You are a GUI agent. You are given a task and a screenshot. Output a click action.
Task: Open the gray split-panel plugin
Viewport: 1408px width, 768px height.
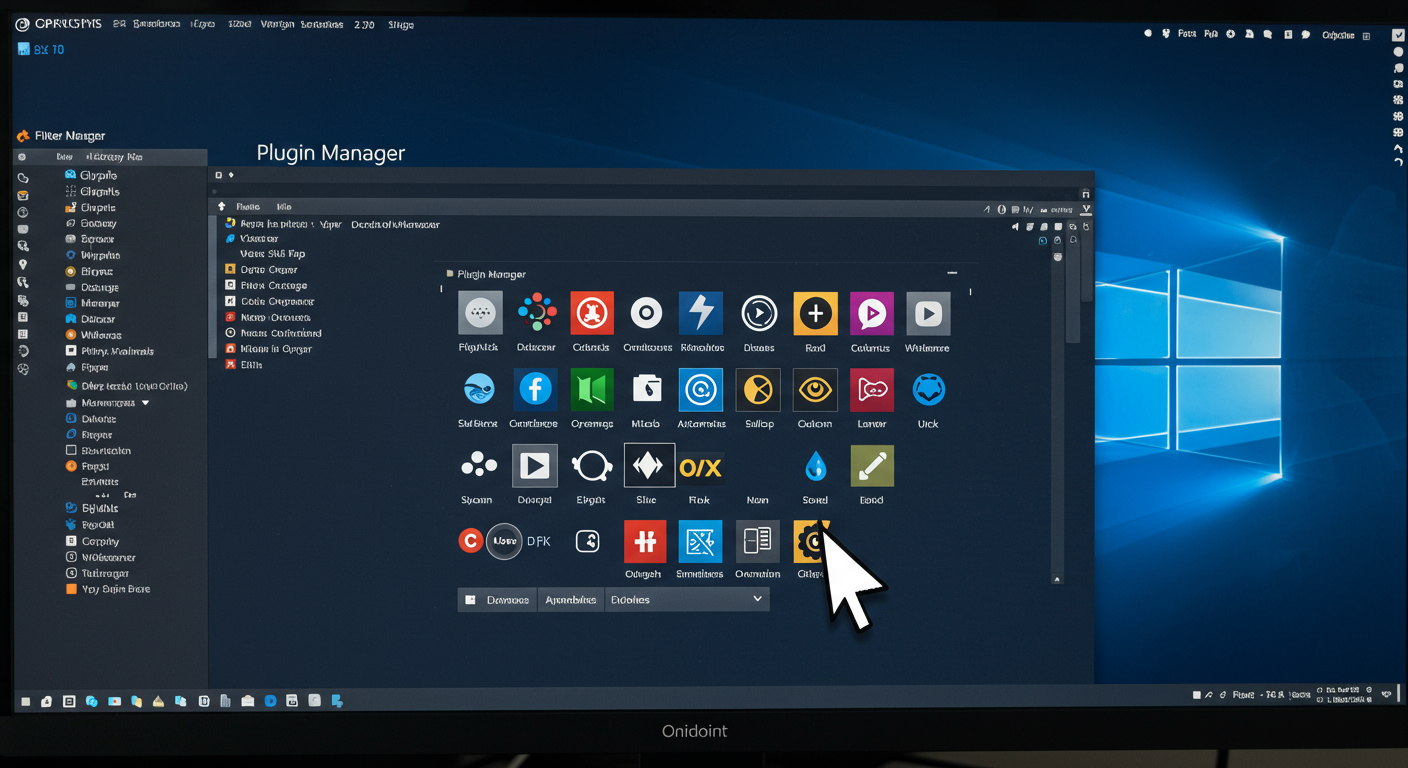click(x=758, y=542)
